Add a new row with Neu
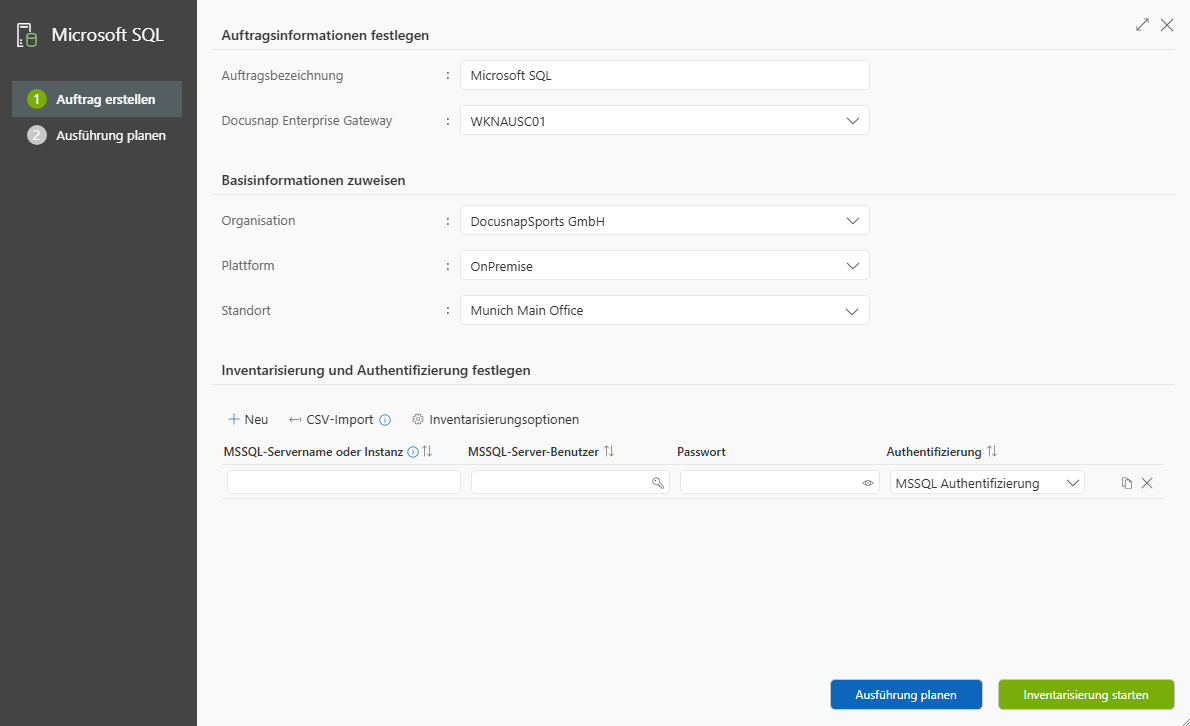 (248, 420)
